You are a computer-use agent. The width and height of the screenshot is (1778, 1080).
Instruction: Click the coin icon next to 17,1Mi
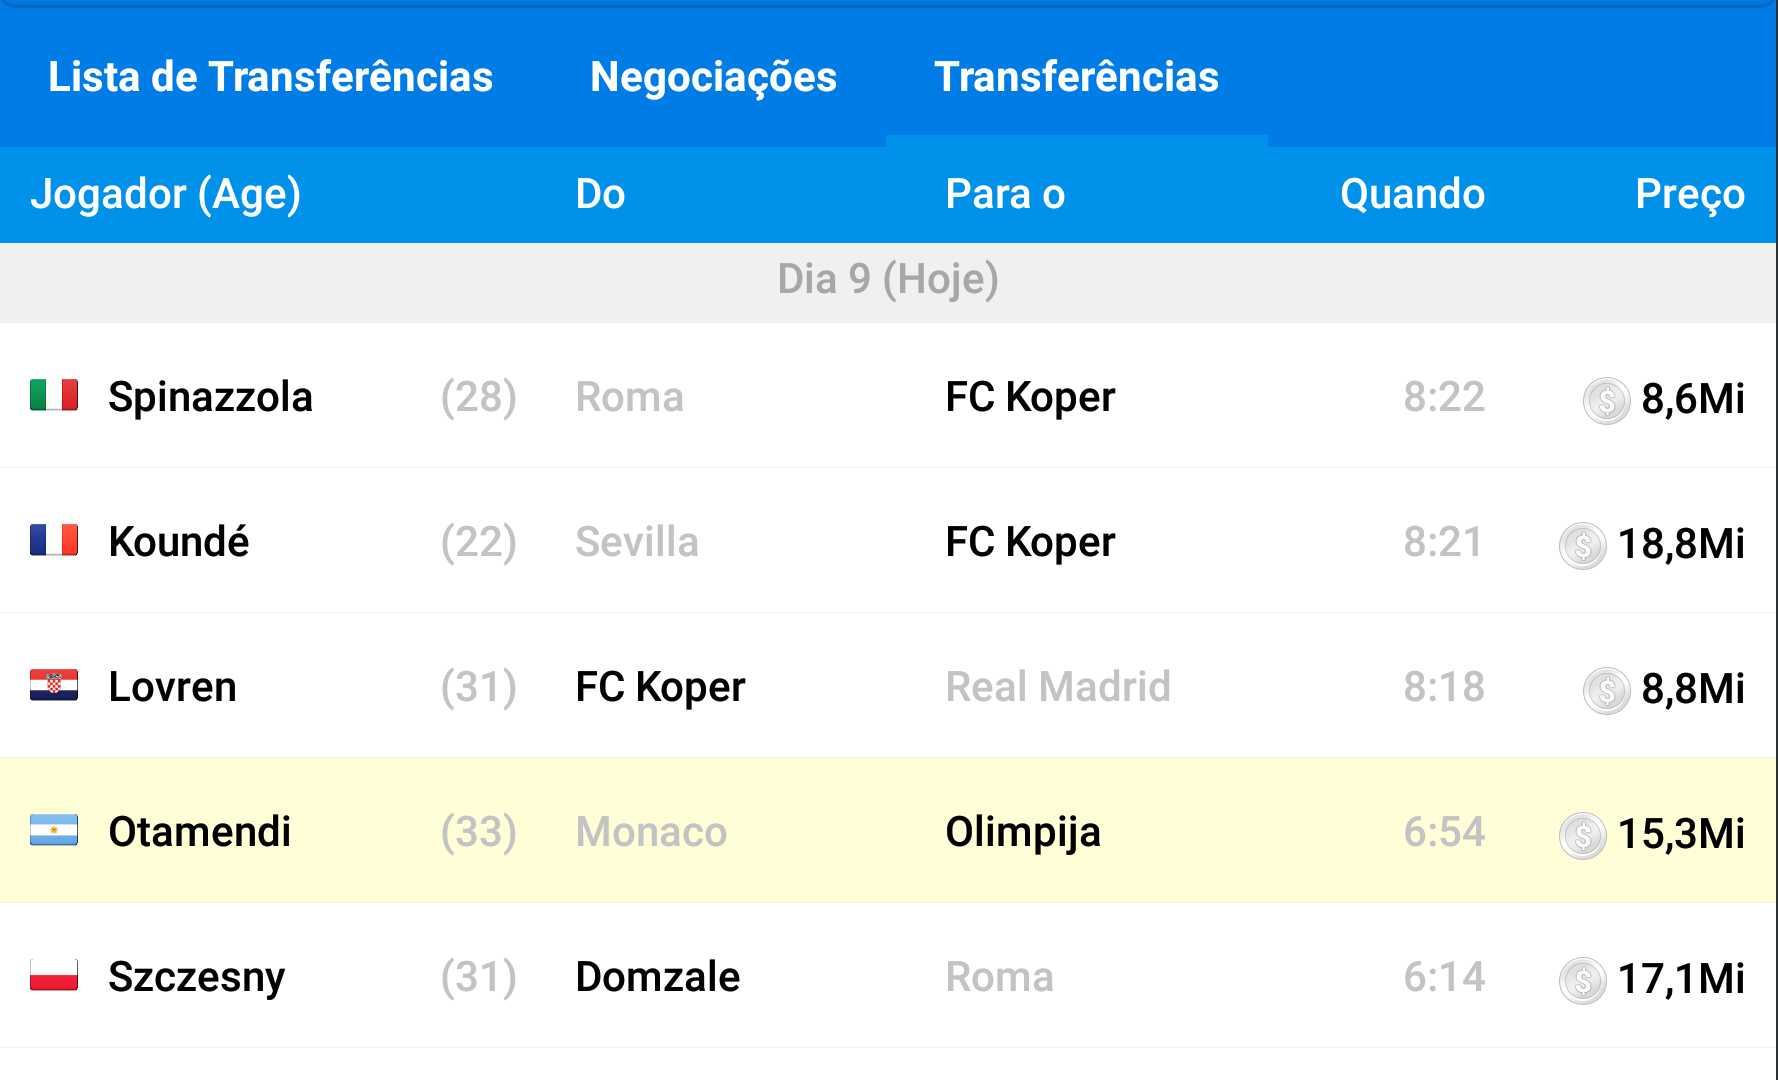coord(1582,980)
